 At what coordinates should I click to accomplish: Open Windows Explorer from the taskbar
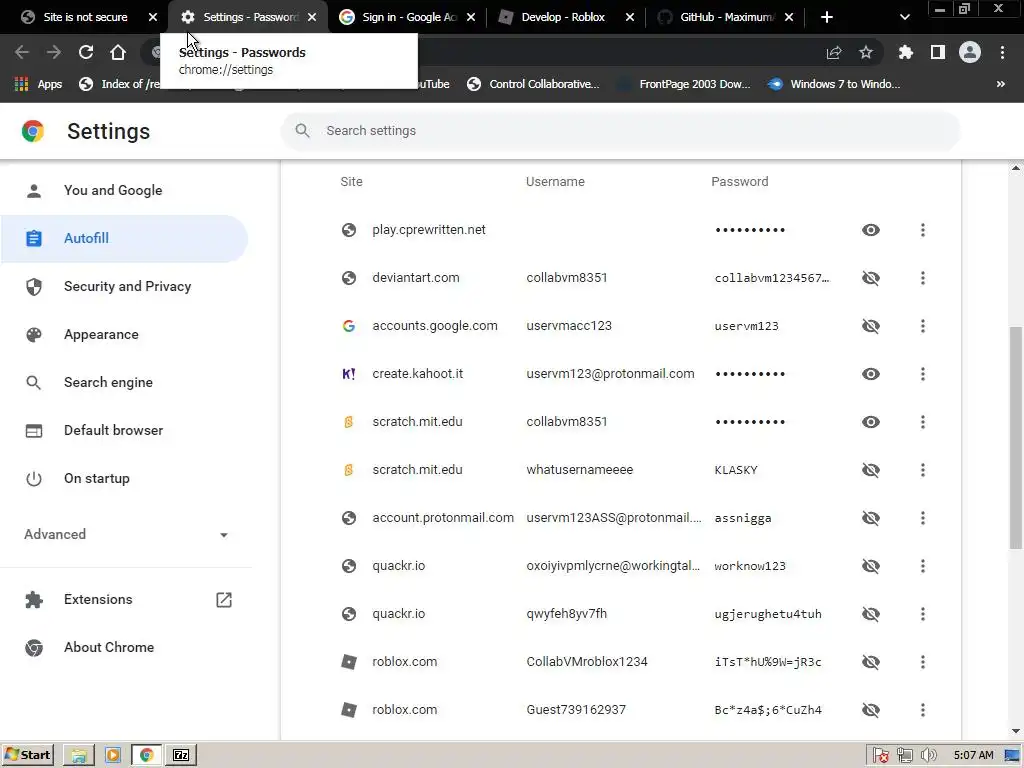tap(79, 755)
